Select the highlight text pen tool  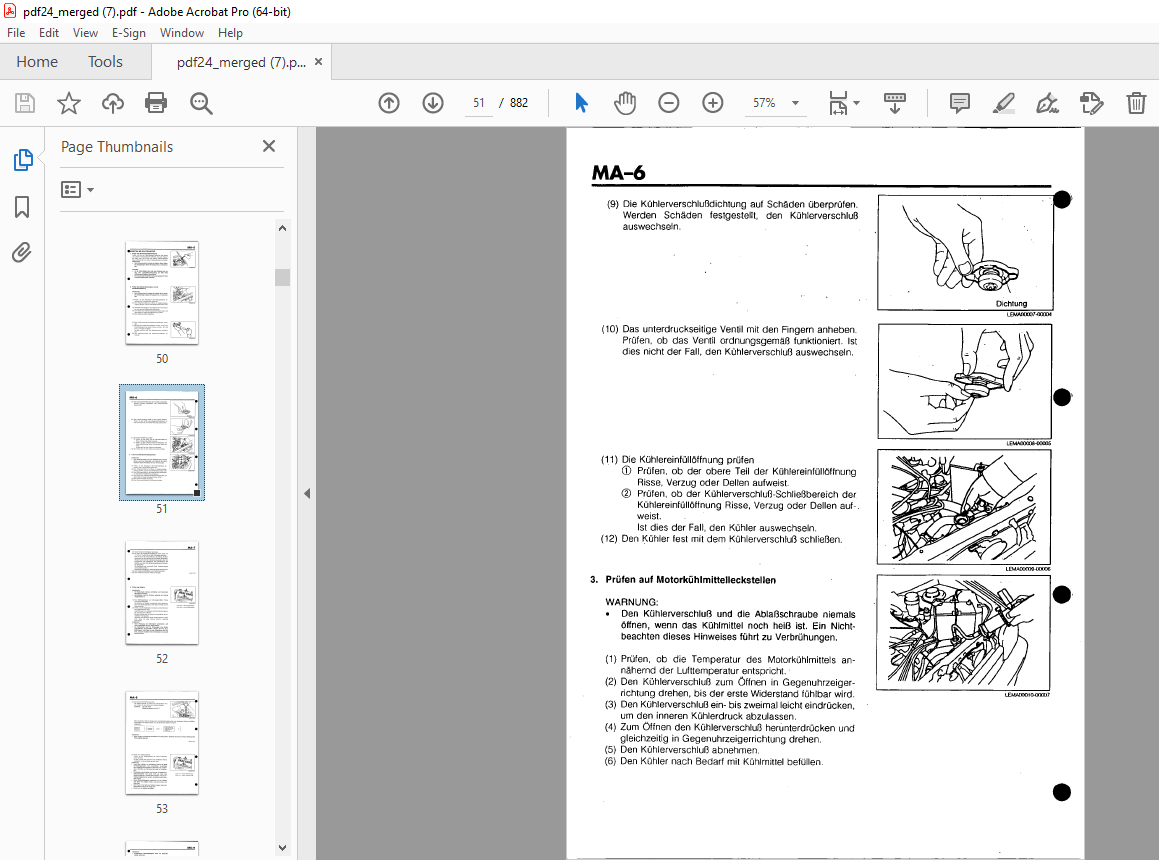point(1003,103)
